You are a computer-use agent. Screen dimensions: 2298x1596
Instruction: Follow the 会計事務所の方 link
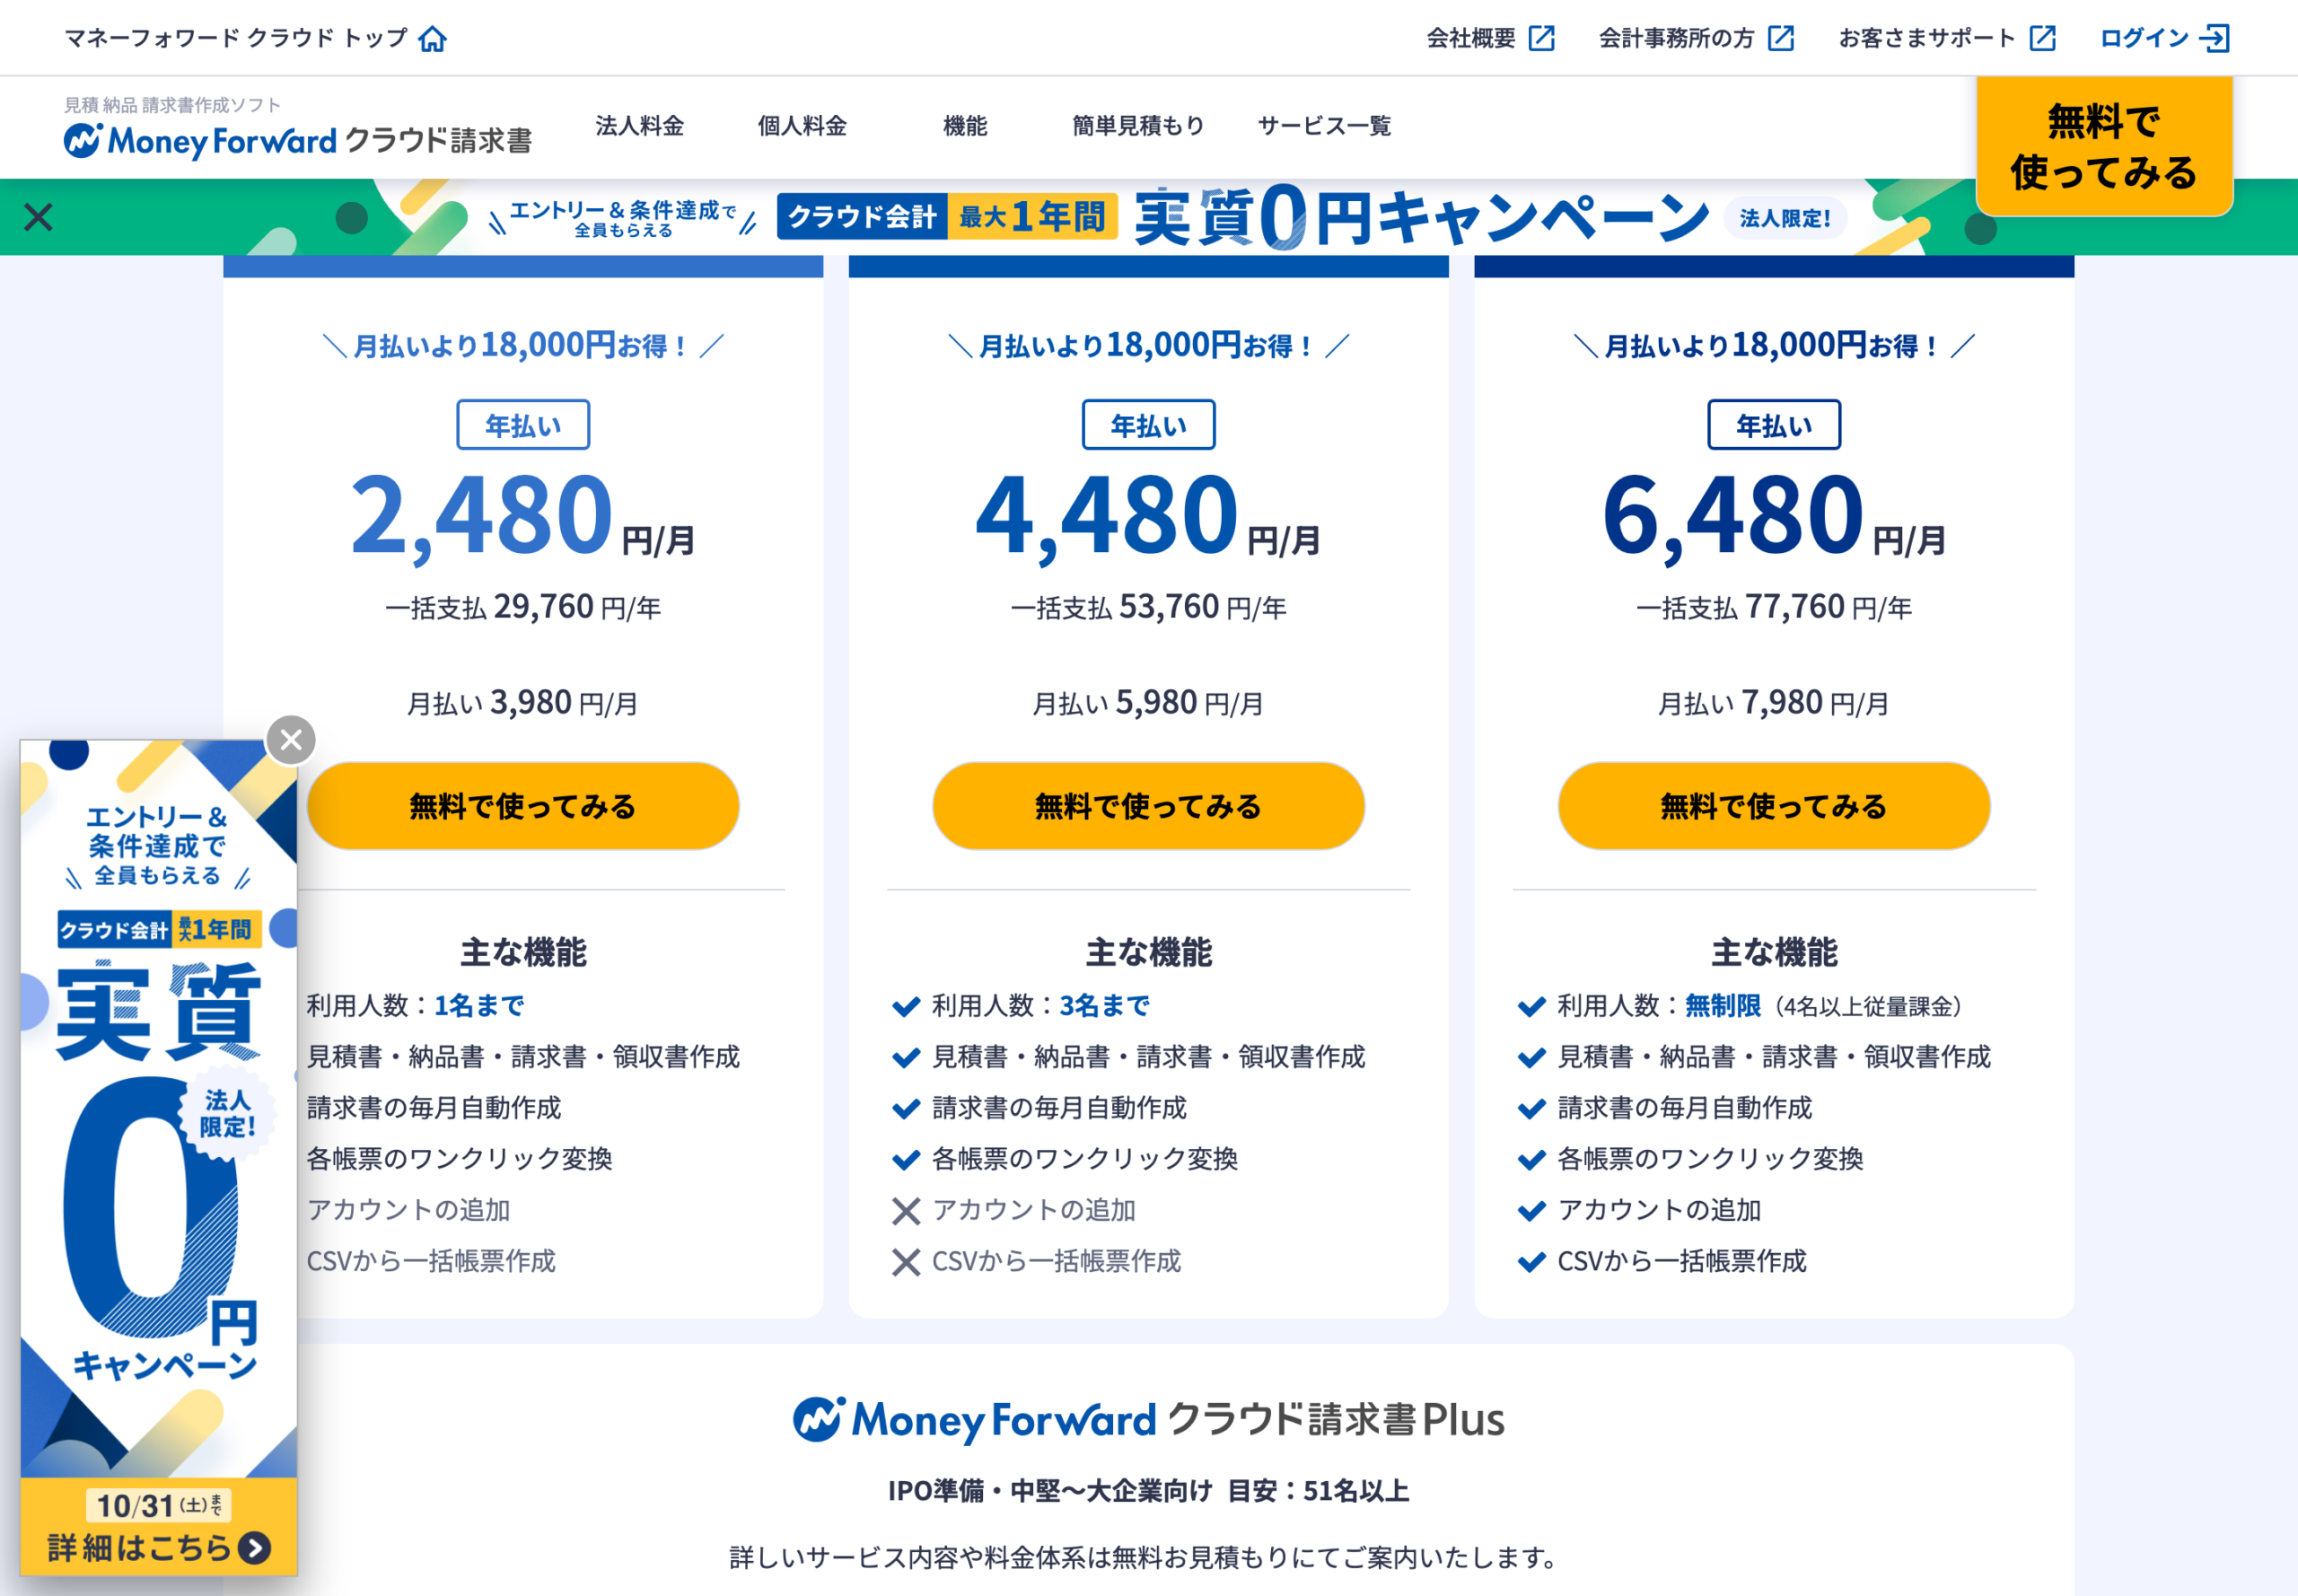(1677, 38)
